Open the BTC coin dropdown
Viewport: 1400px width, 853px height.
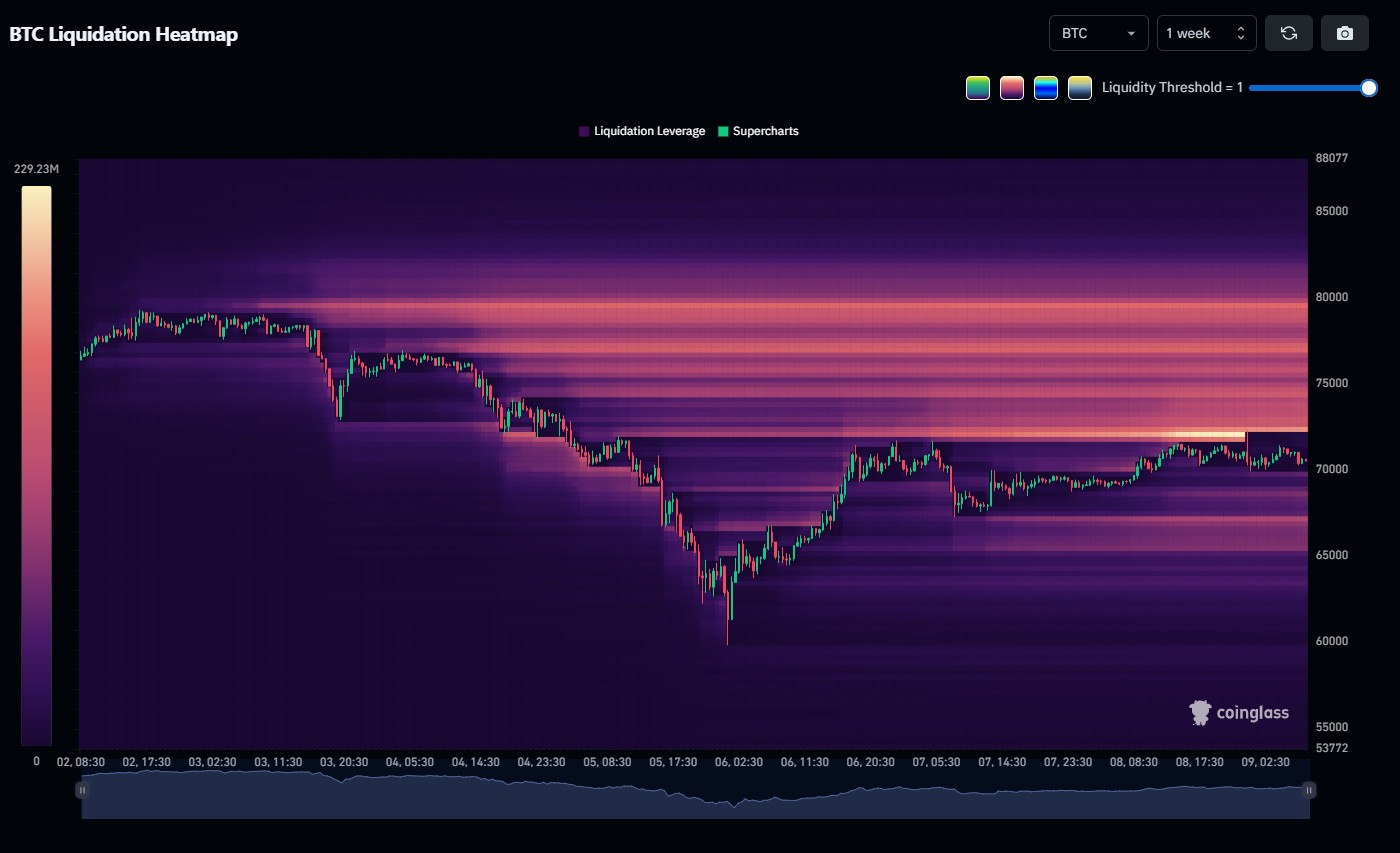click(1098, 33)
